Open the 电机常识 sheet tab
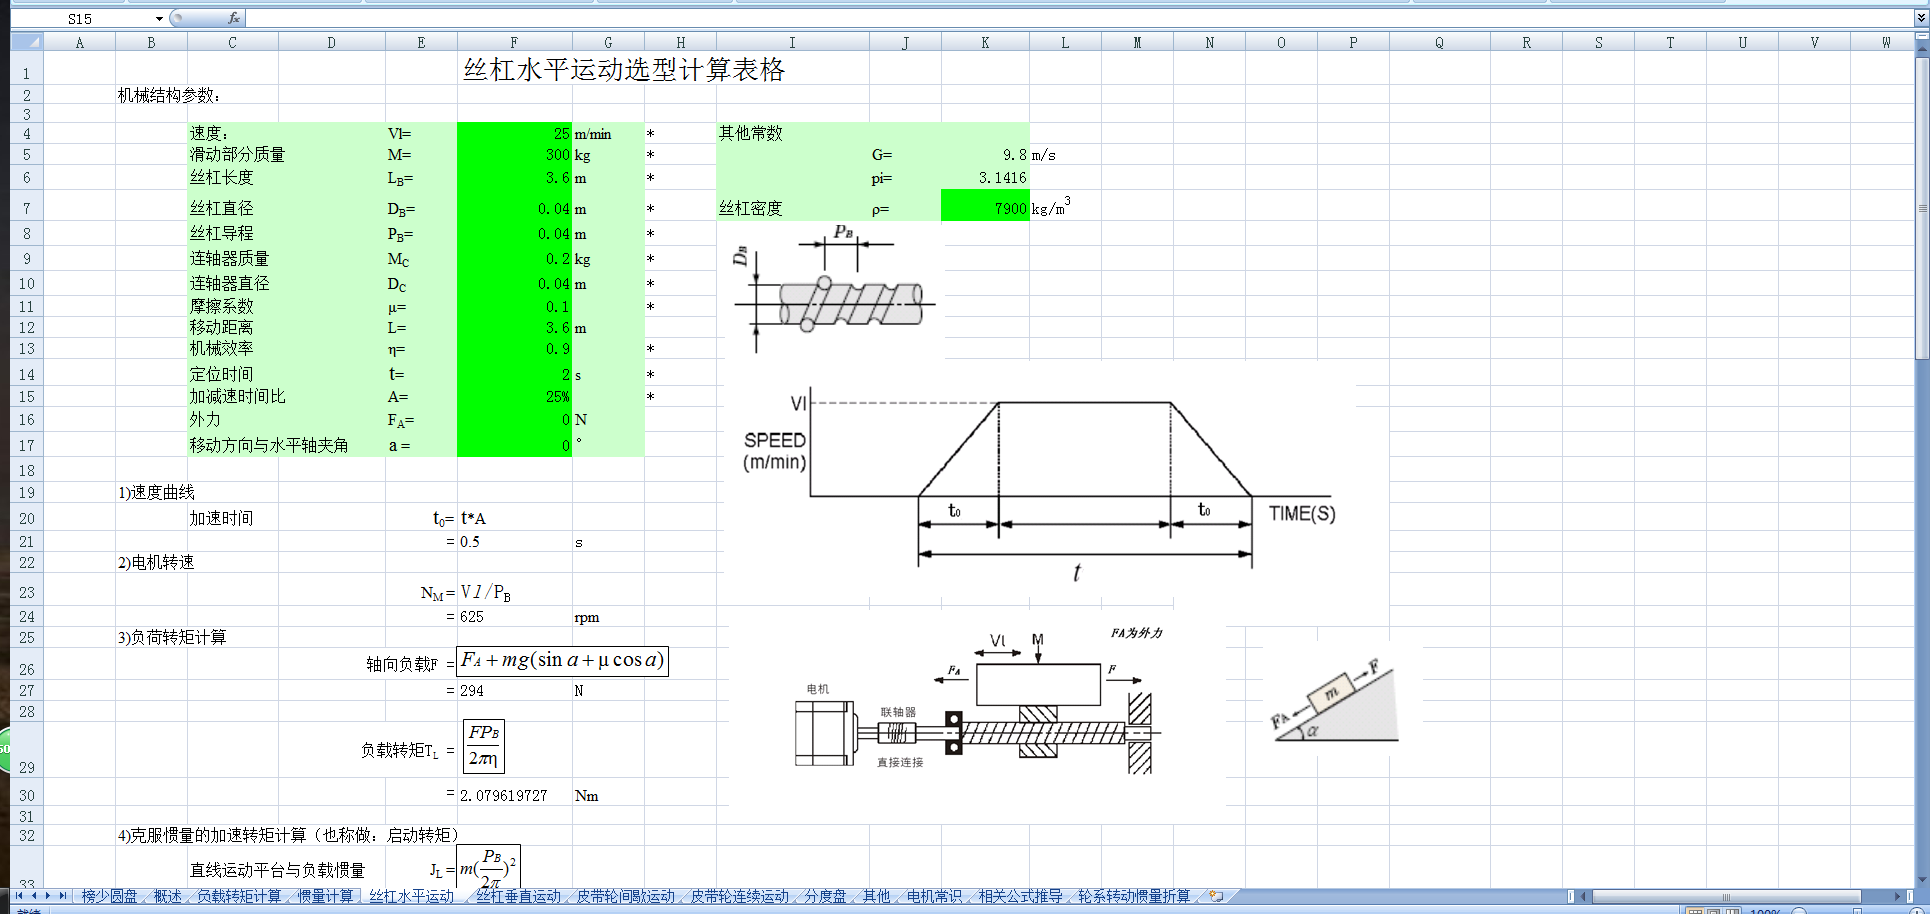The width and height of the screenshot is (1930, 914). tap(934, 896)
